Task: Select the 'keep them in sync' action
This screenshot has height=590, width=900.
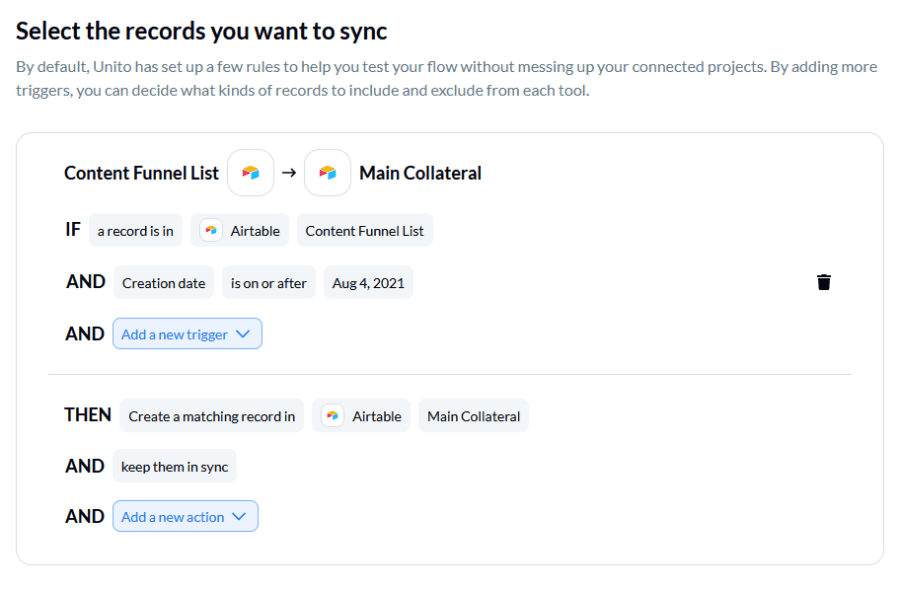Action: [174, 466]
